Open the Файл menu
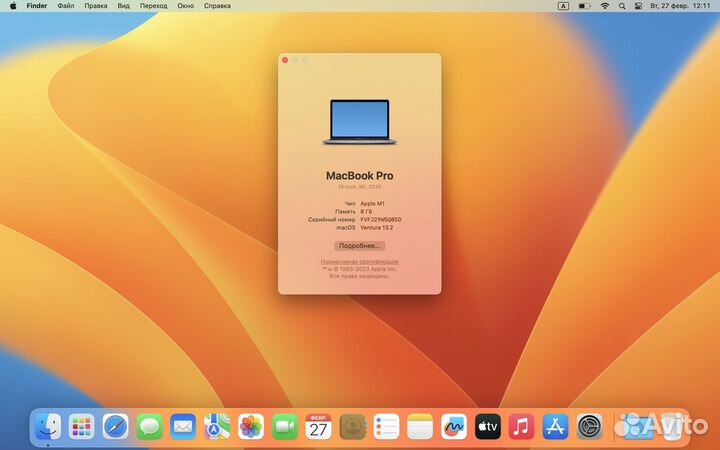The height and width of the screenshot is (450, 720). point(66,6)
